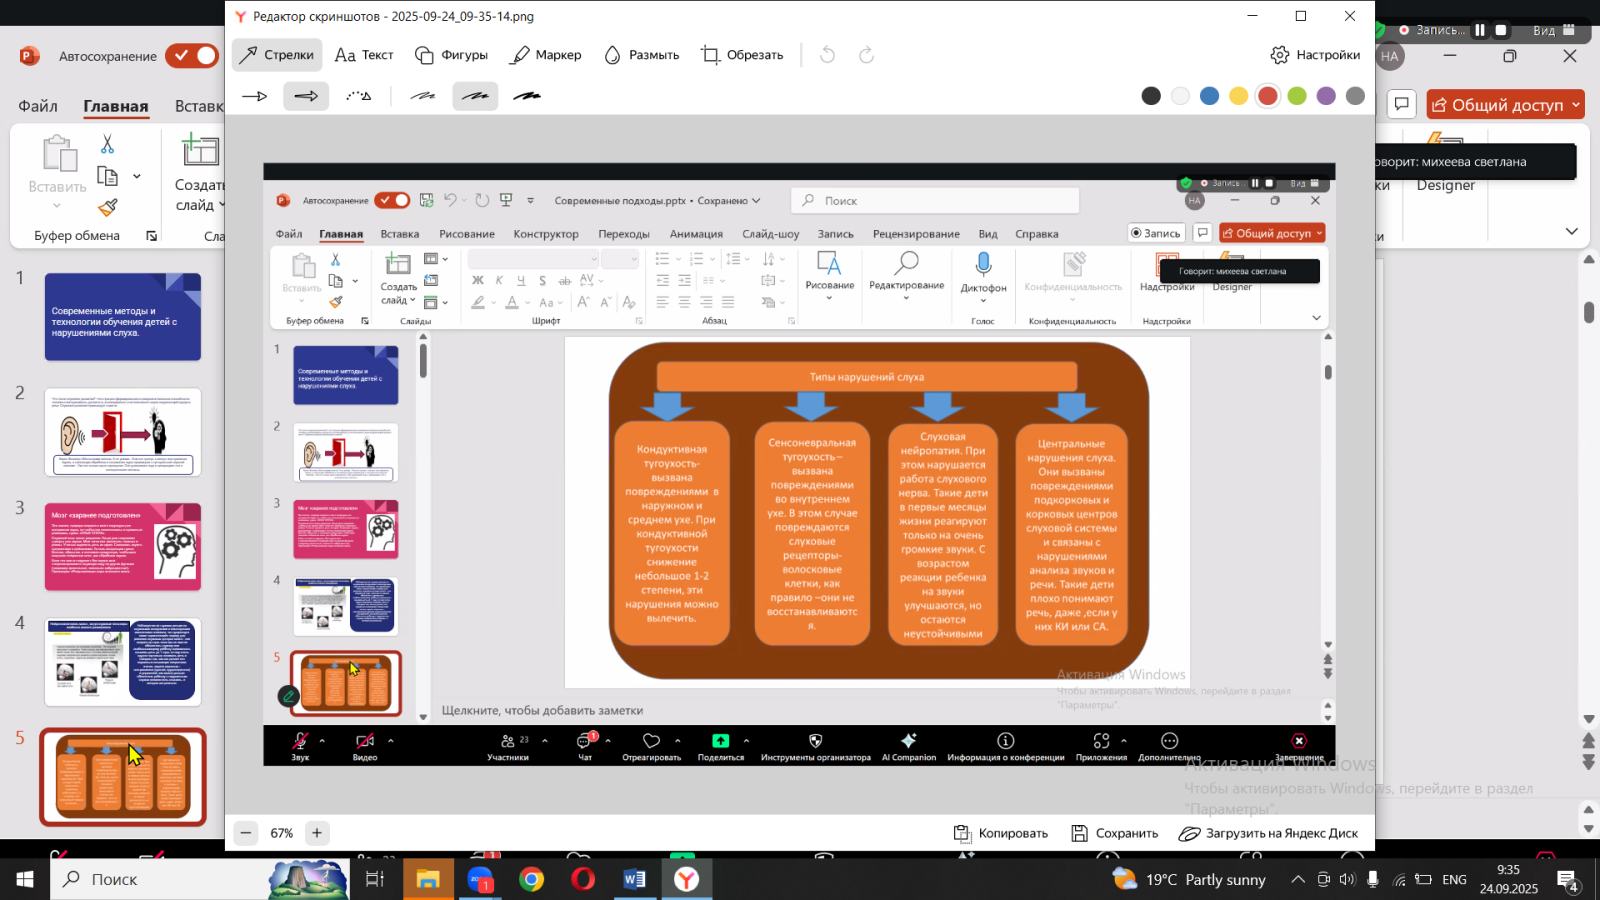Click Загрузить на Яндекс Диск button
The image size is (1600, 900).
coord(1268,833)
